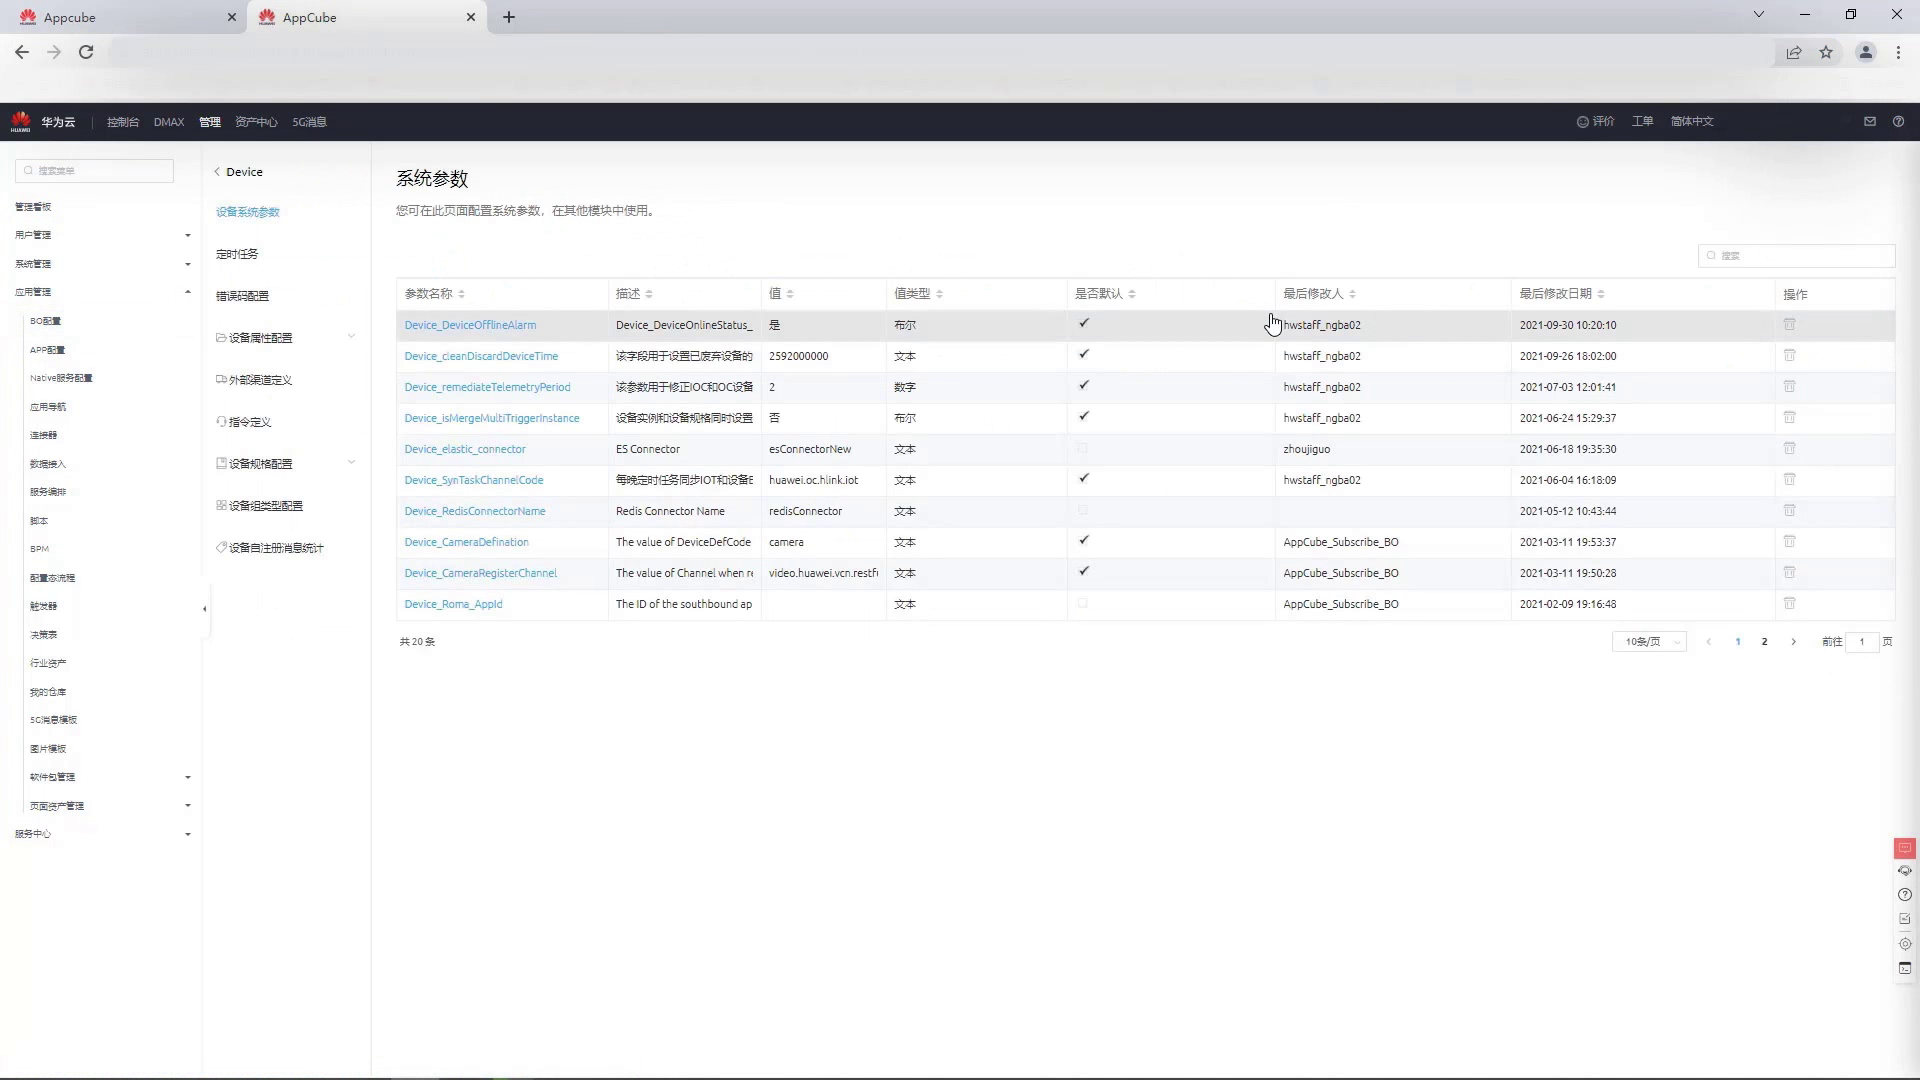Open the mail messages icon
This screenshot has width=1920, height=1080.
(x=1869, y=121)
